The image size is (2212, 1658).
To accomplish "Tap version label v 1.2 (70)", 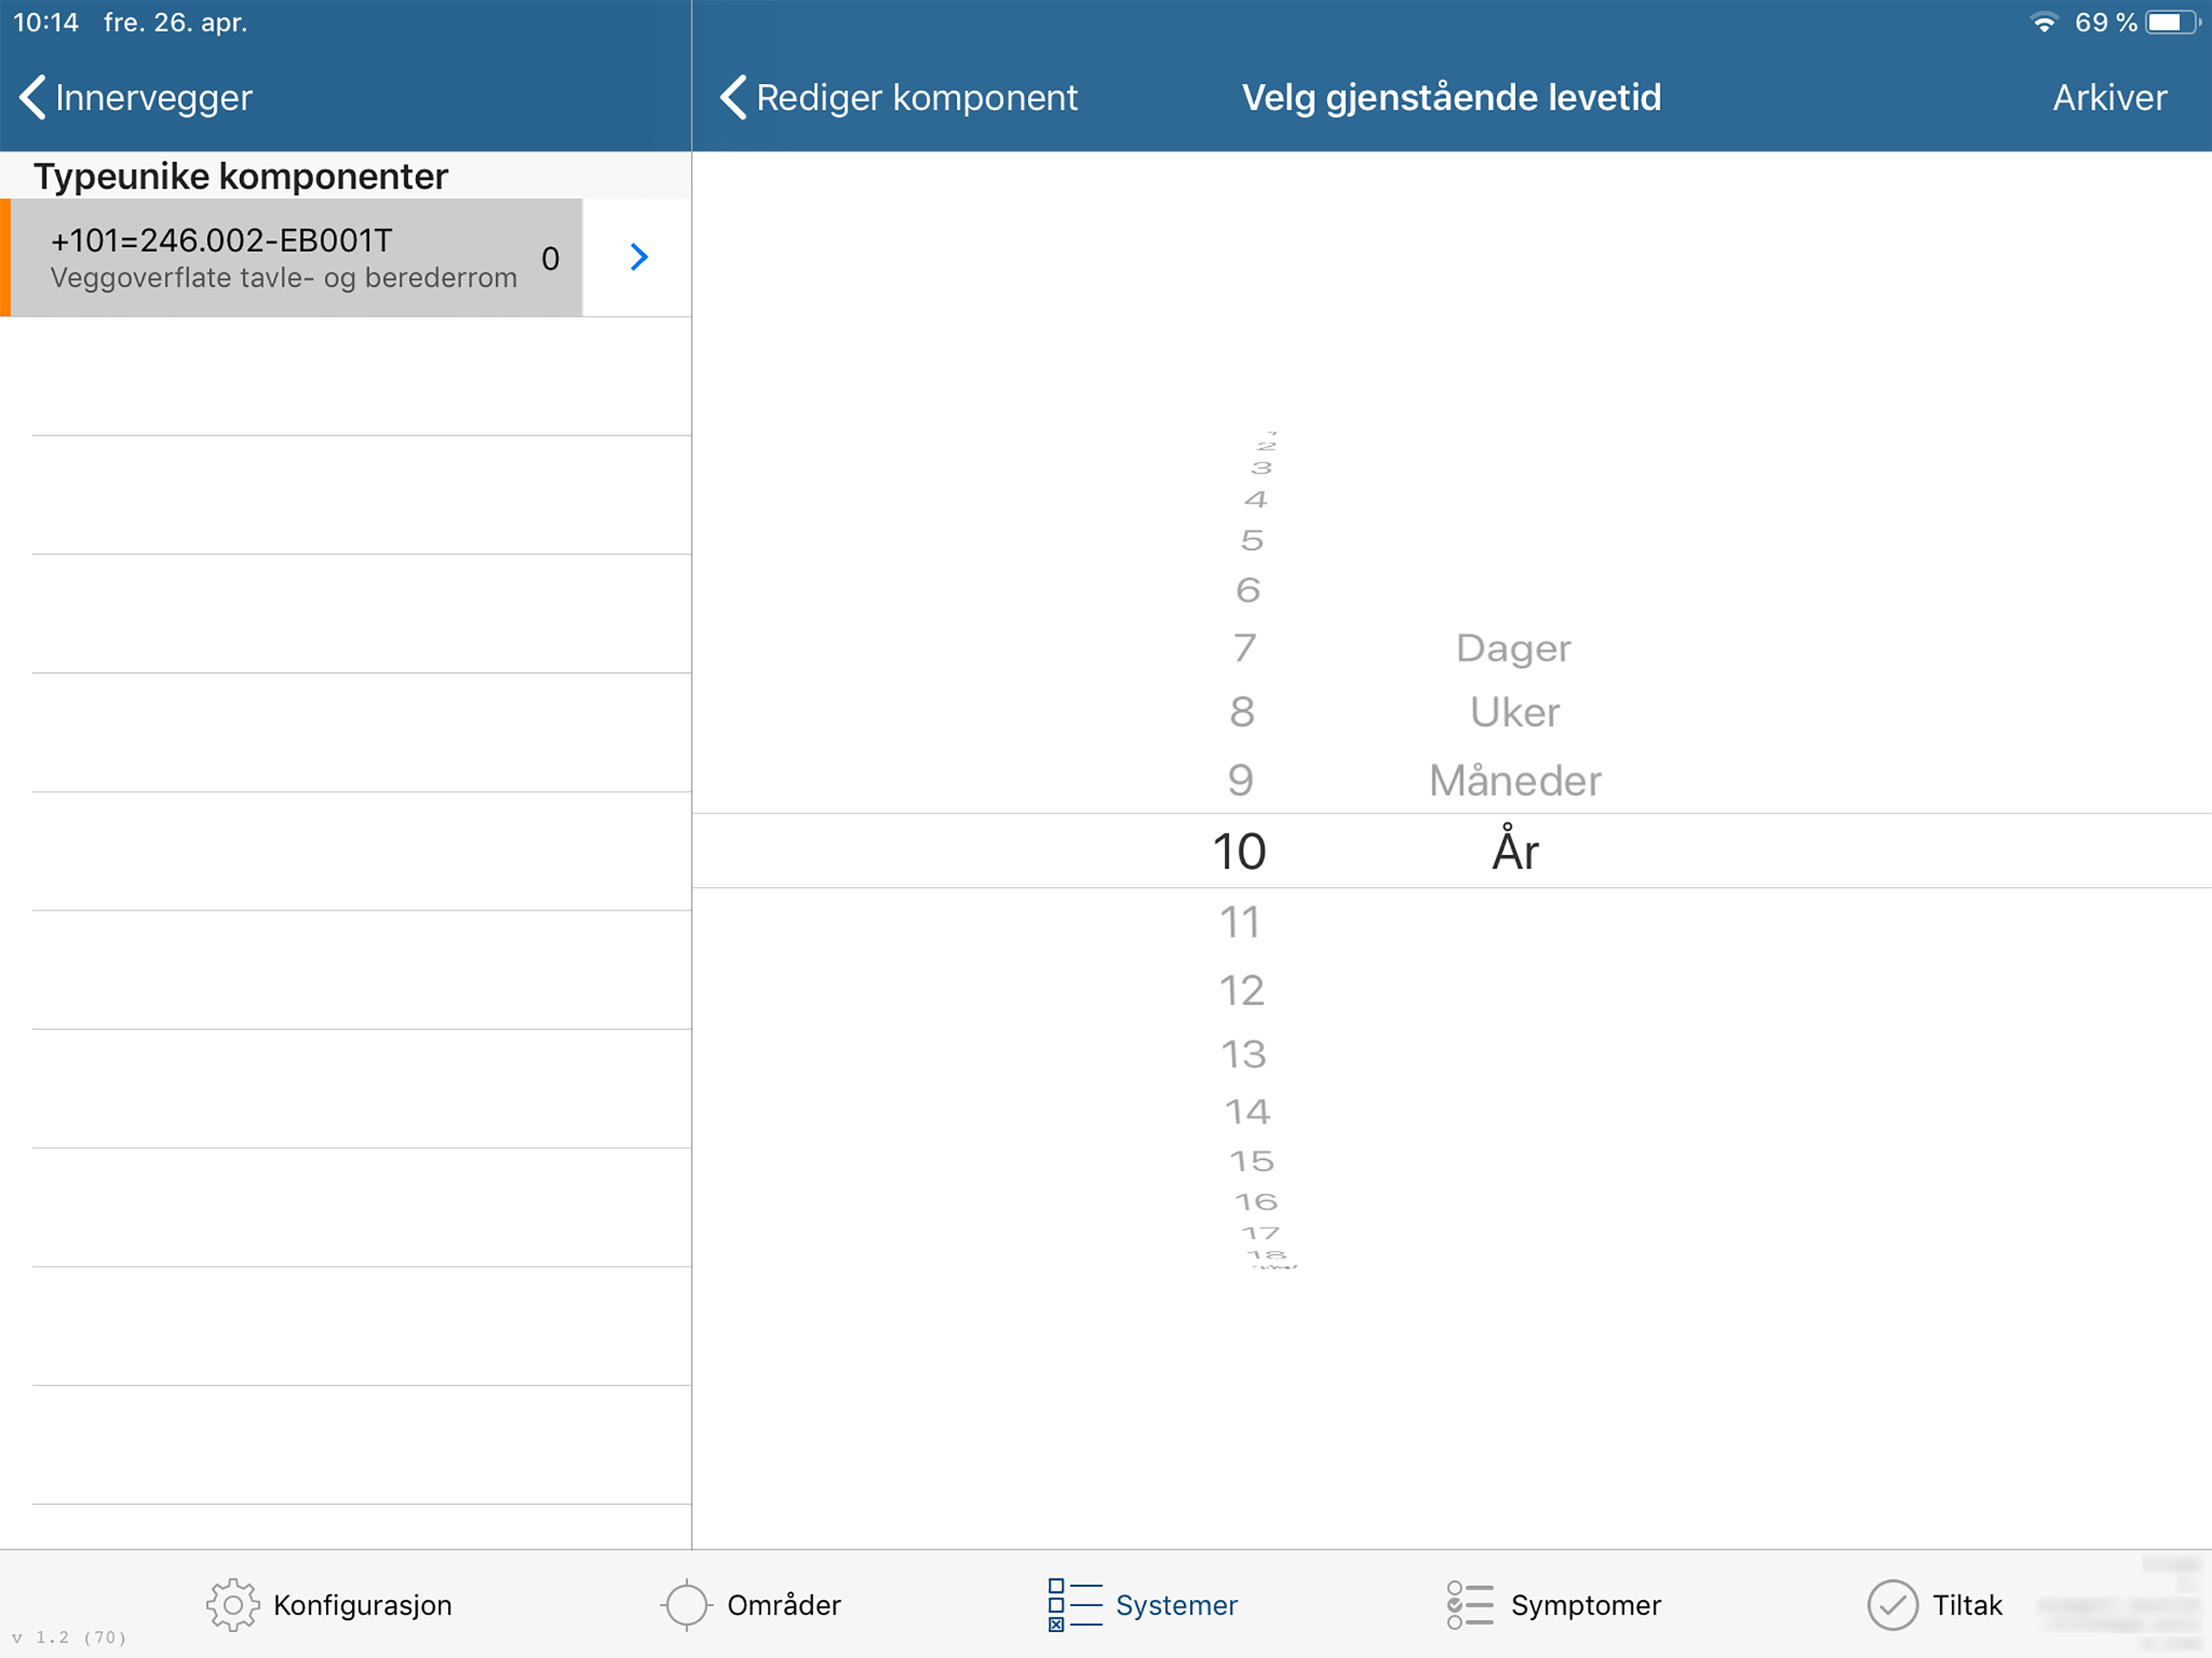I will [x=69, y=1637].
